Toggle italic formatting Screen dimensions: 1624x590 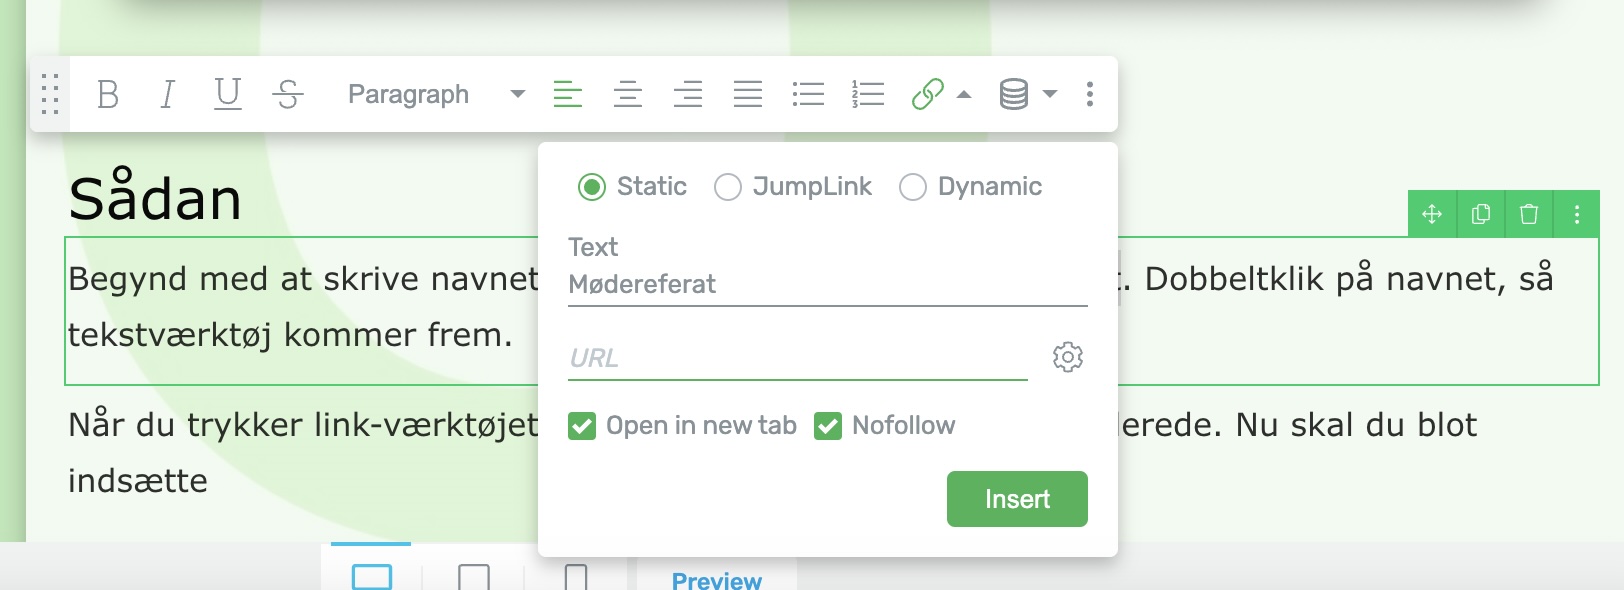coord(167,94)
